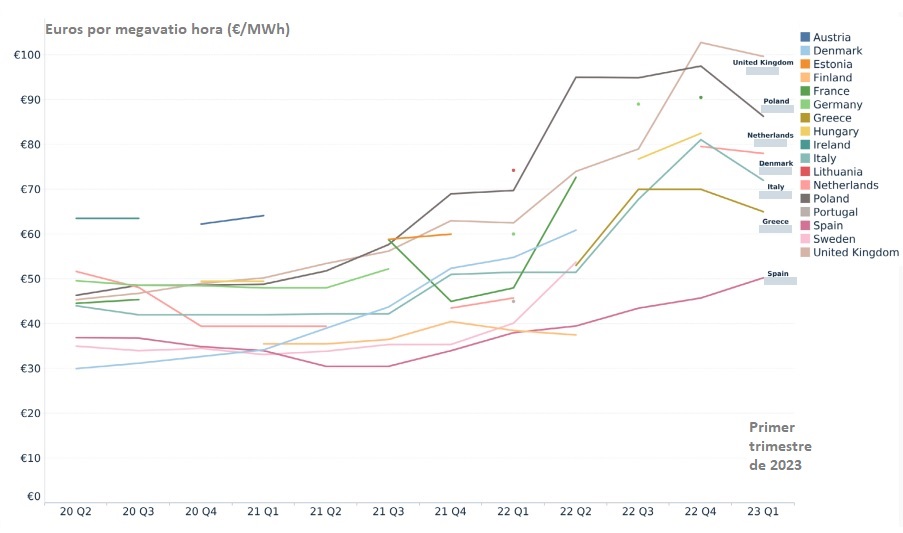Image resolution: width=903 pixels, height=533 pixels.
Task: Click the 20 Q2 x-axis label
Action: [76, 512]
